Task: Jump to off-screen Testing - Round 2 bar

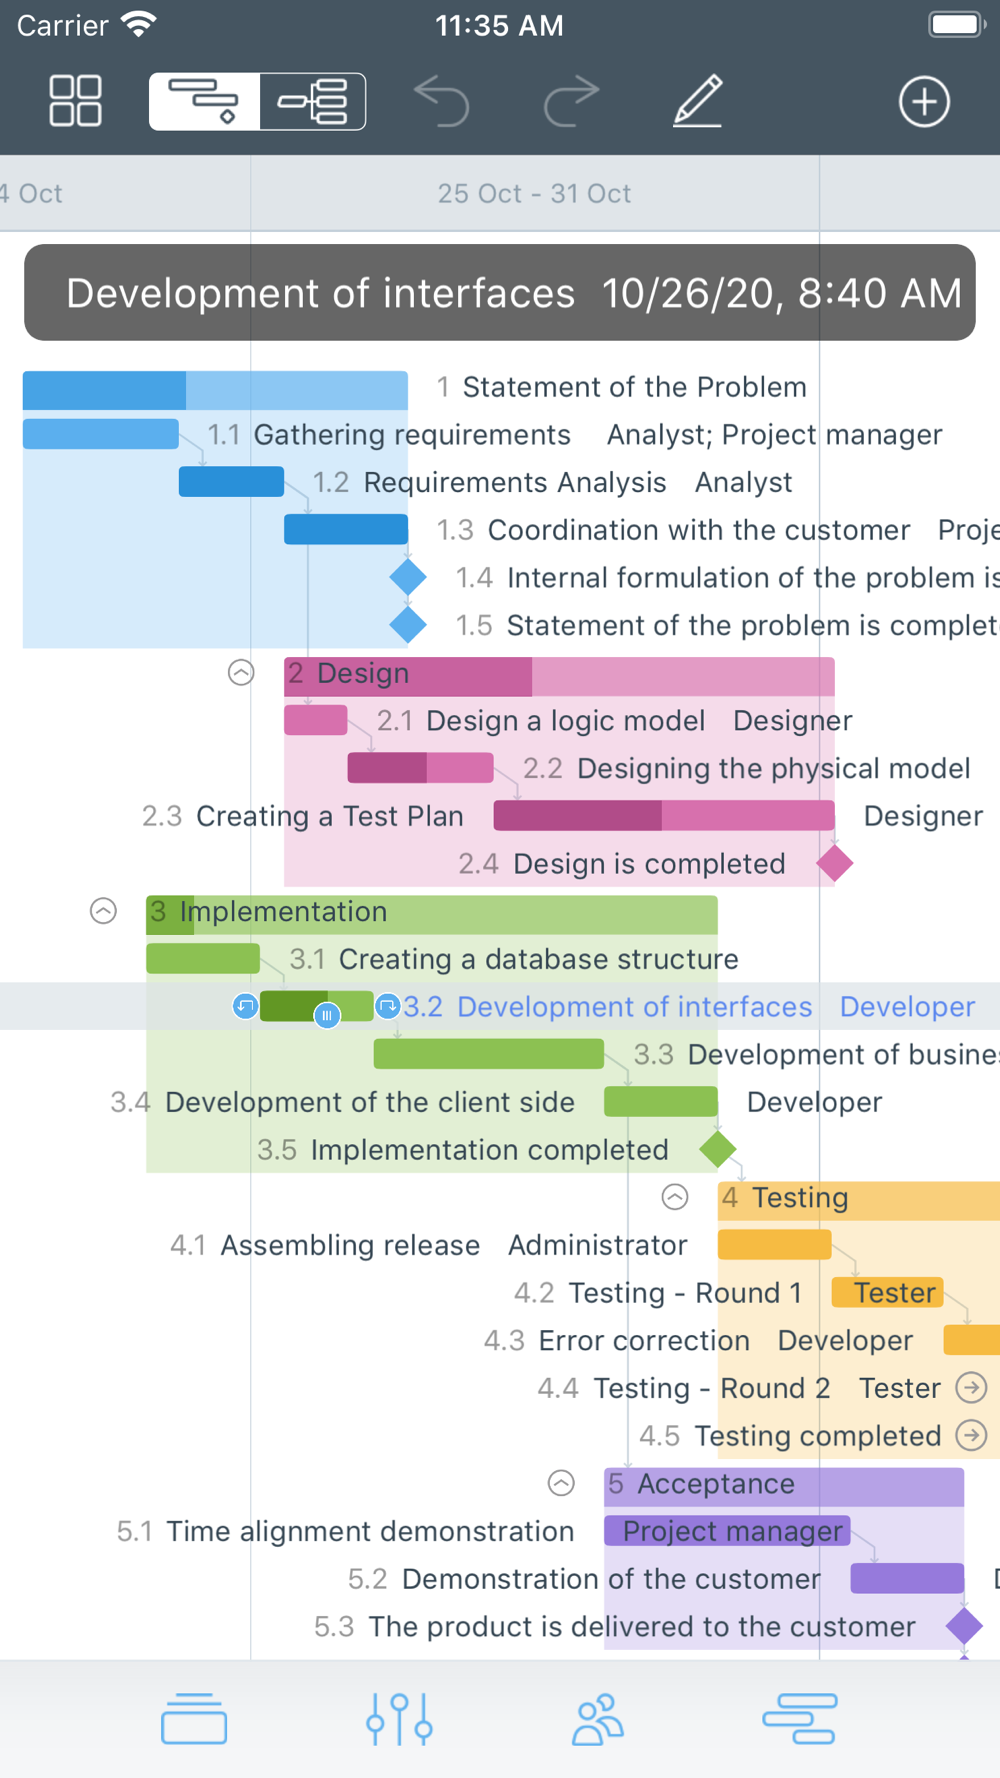Action: click(x=971, y=1388)
